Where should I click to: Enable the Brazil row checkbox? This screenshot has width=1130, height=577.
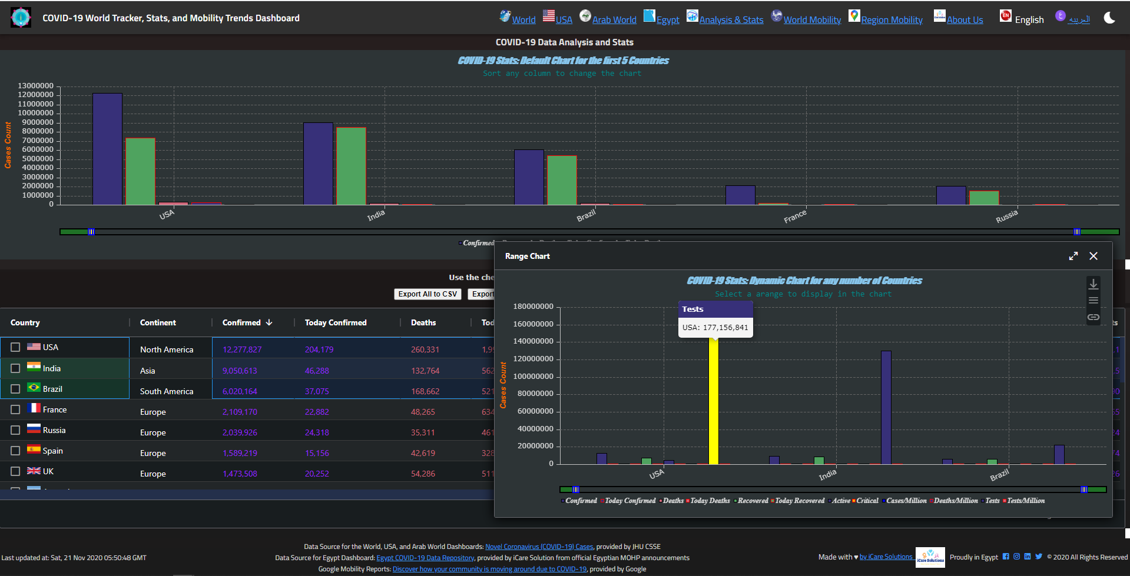coord(14,389)
